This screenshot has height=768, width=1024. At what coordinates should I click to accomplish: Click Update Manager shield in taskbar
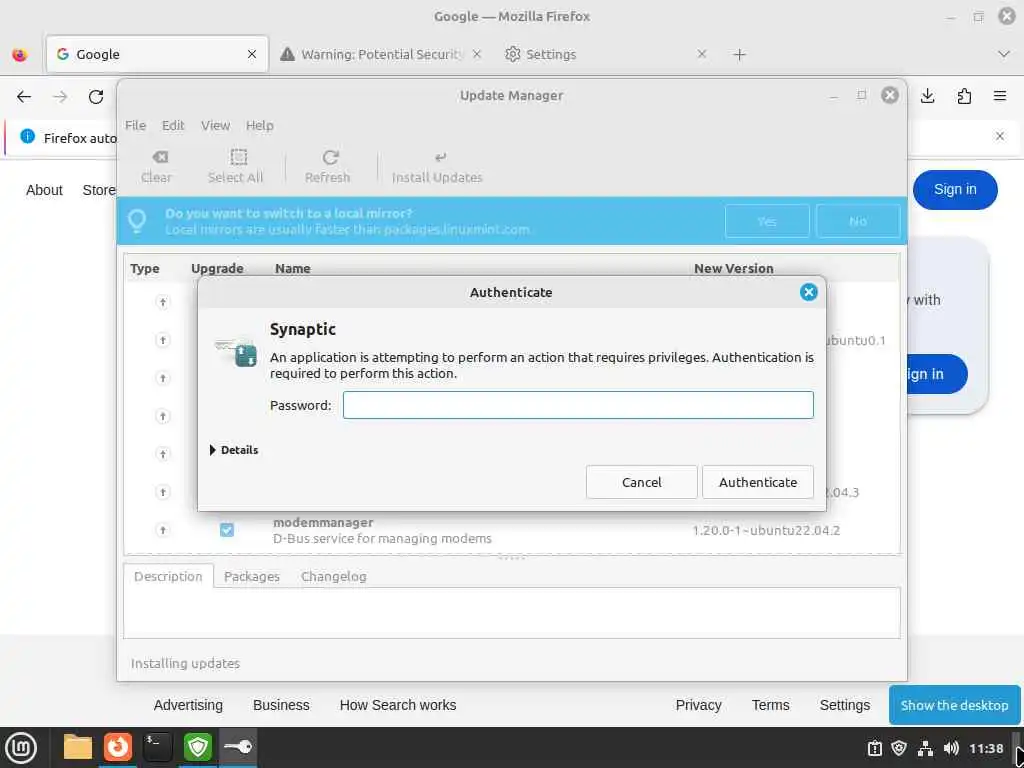pos(197,748)
